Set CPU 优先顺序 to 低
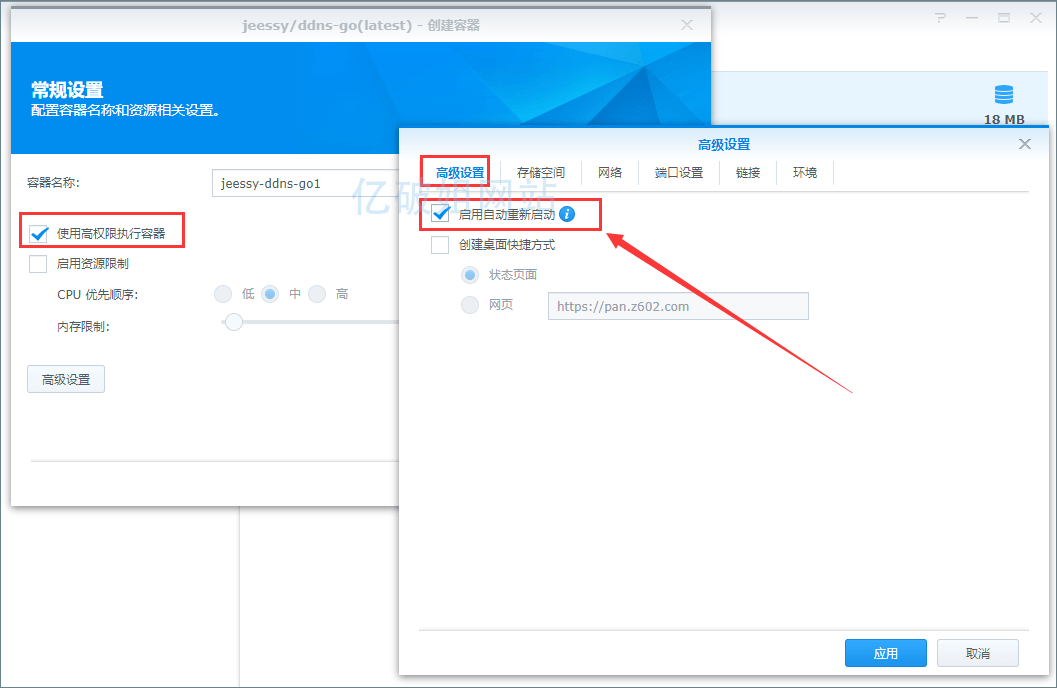 pos(223,294)
